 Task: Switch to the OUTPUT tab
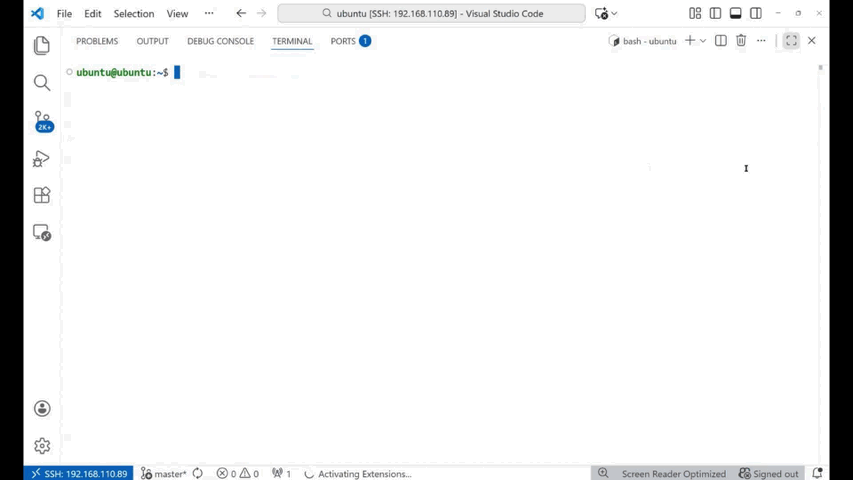[x=152, y=41]
